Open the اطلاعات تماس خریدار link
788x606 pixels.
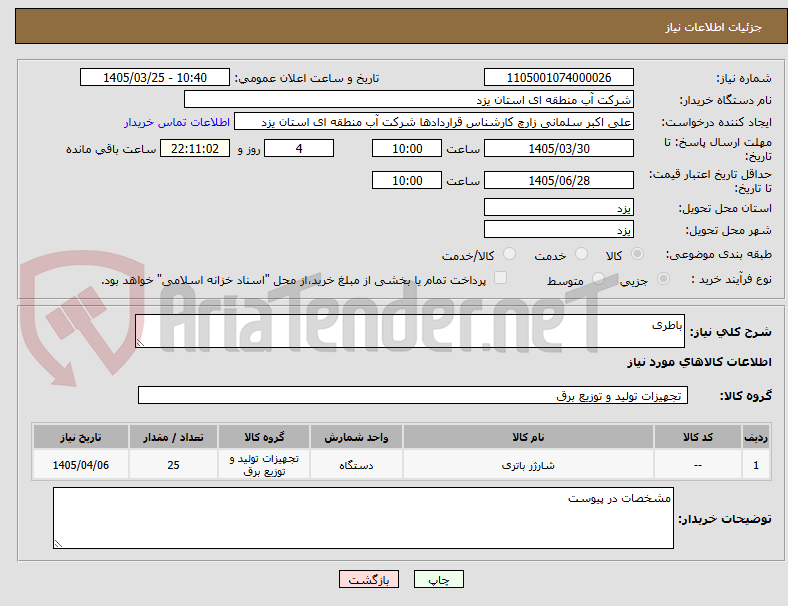click(x=177, y=122)
